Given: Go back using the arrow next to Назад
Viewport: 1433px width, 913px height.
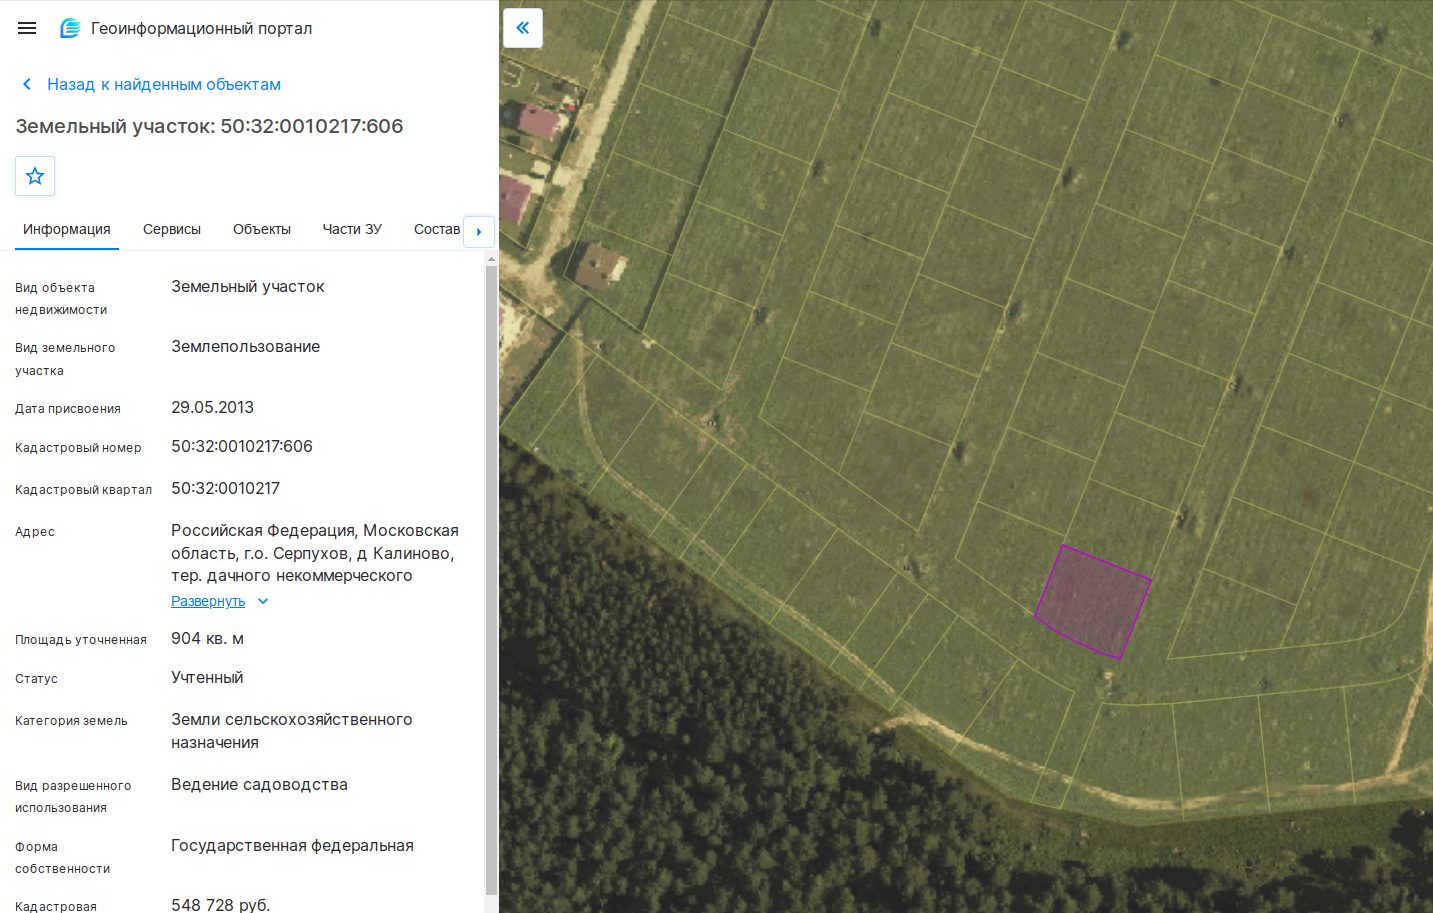Looking at the screenshot, I should pos(27,85).
